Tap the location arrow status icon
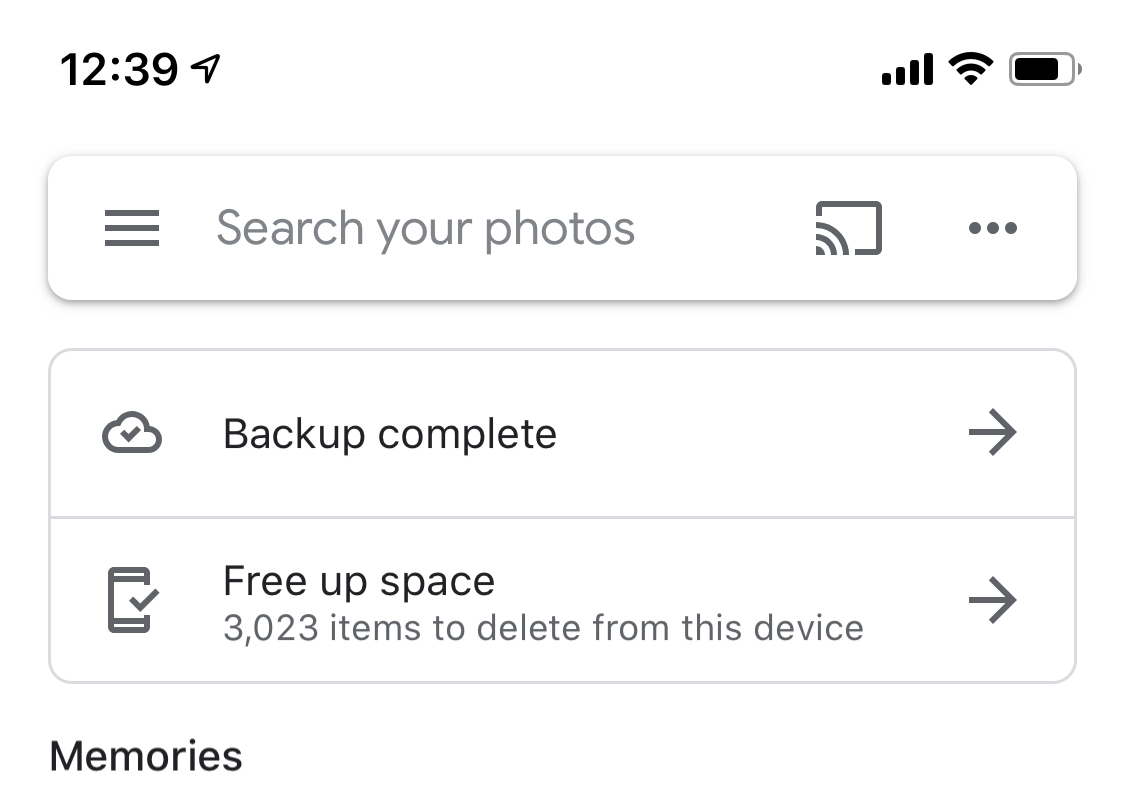Screen dimensions: 1125x801 point(206,69)
